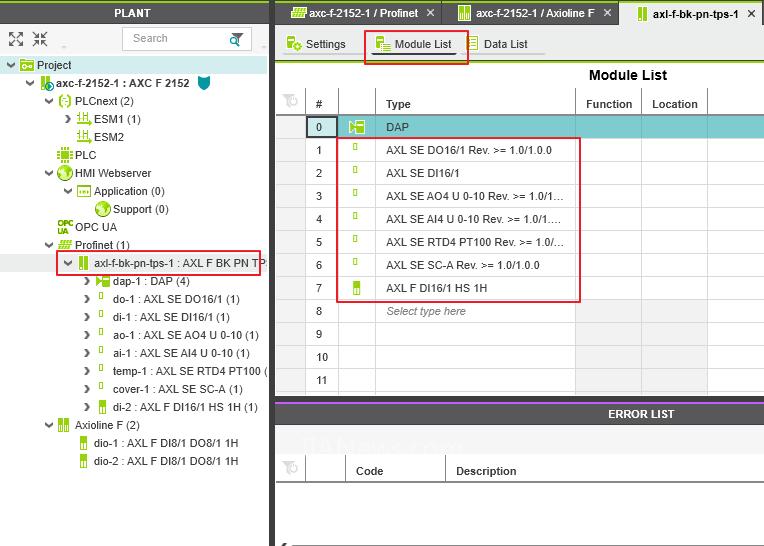Click the dio-2 module icon
Image resolution: width=764 pixels, height=546 pixels.
click(83, 461)
